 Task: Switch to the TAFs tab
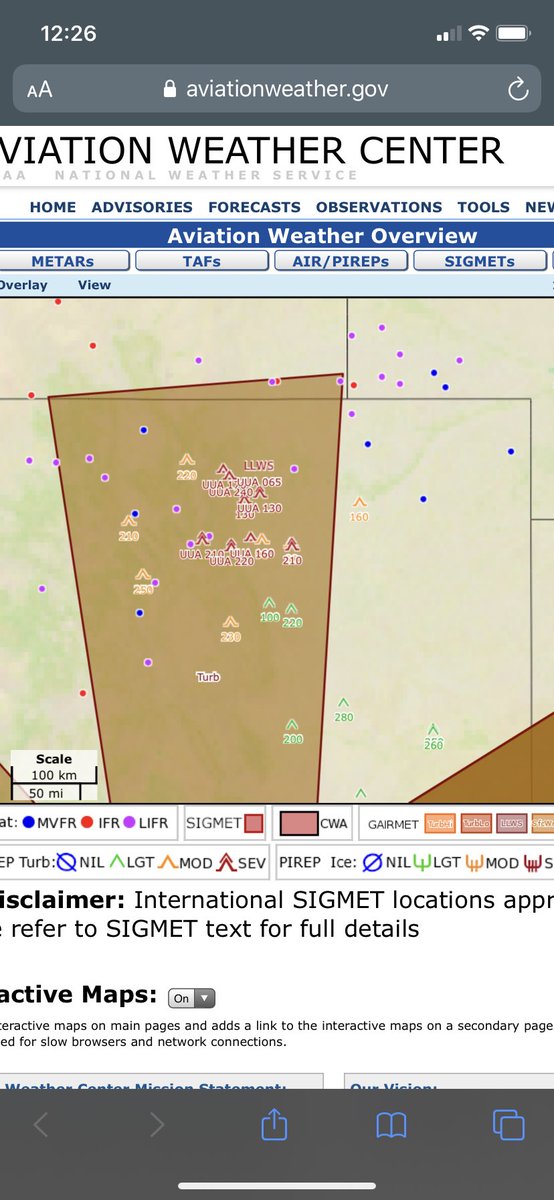coord(201,261)
